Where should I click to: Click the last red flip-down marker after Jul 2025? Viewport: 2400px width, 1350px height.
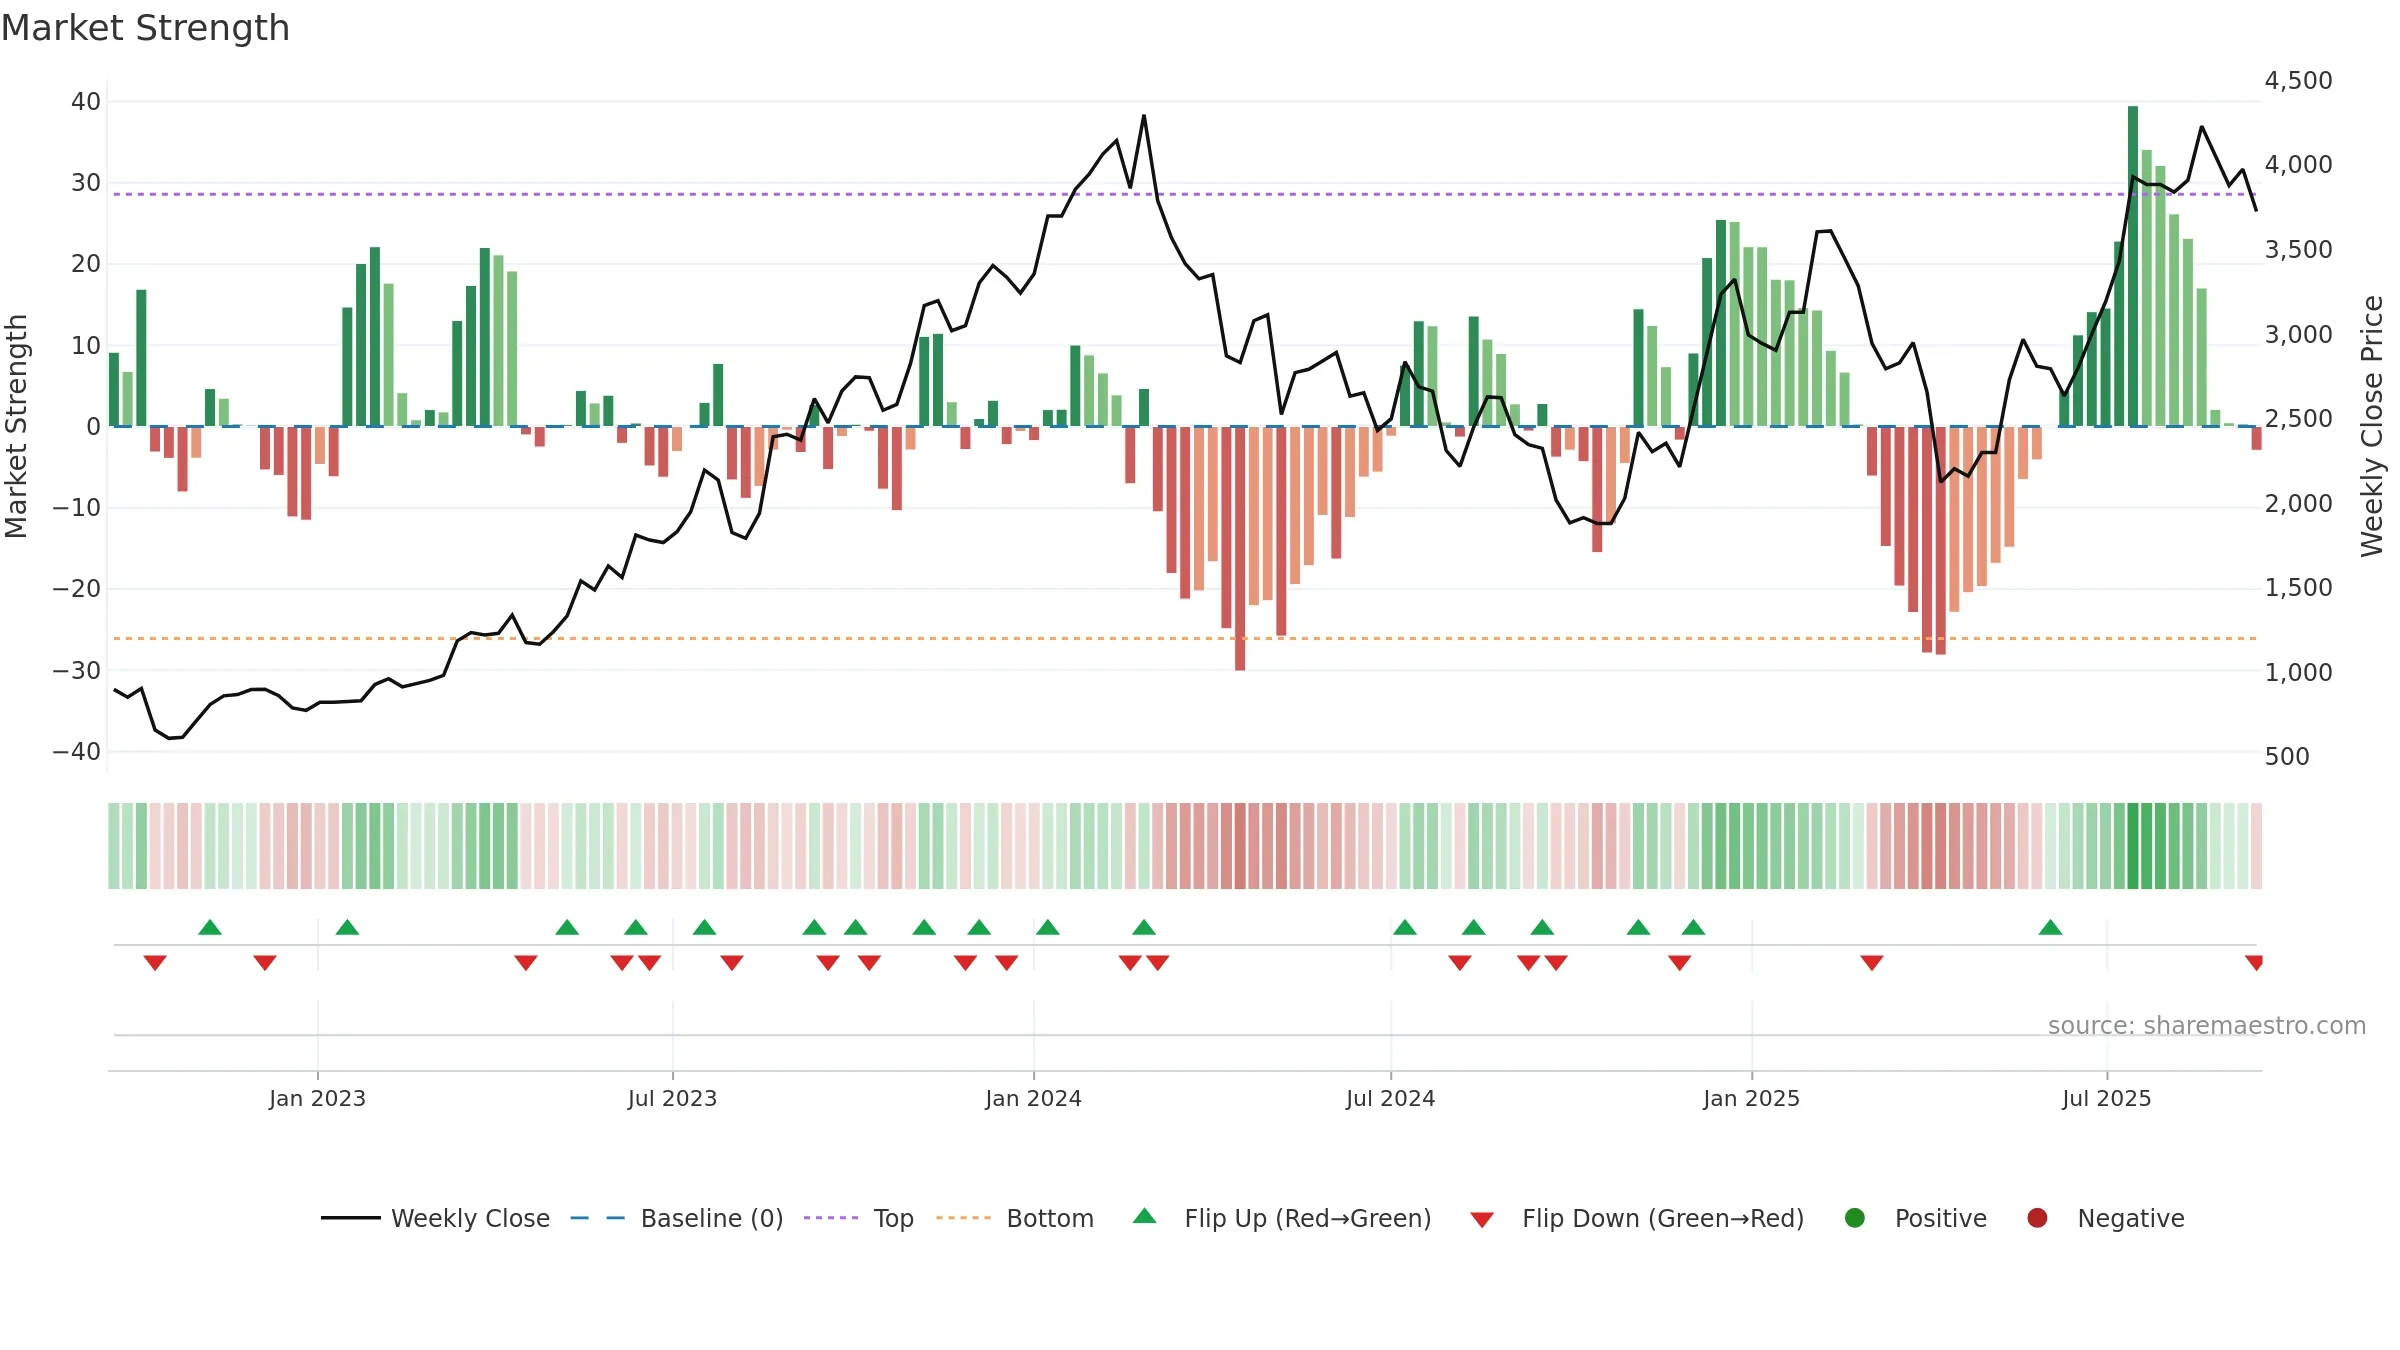(x=2254, y=962)
